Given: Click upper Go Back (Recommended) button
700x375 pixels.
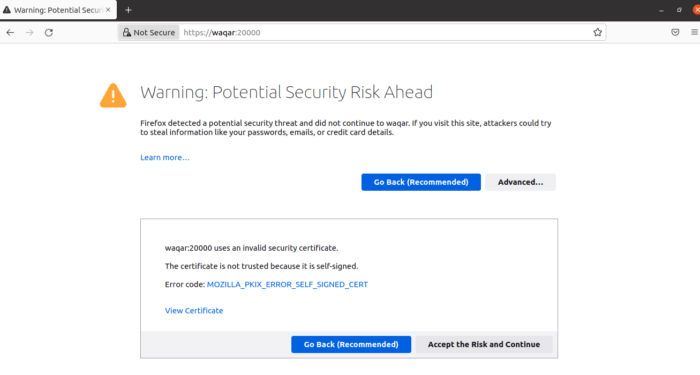Looking at the screenshot, I should click(421, 182).
